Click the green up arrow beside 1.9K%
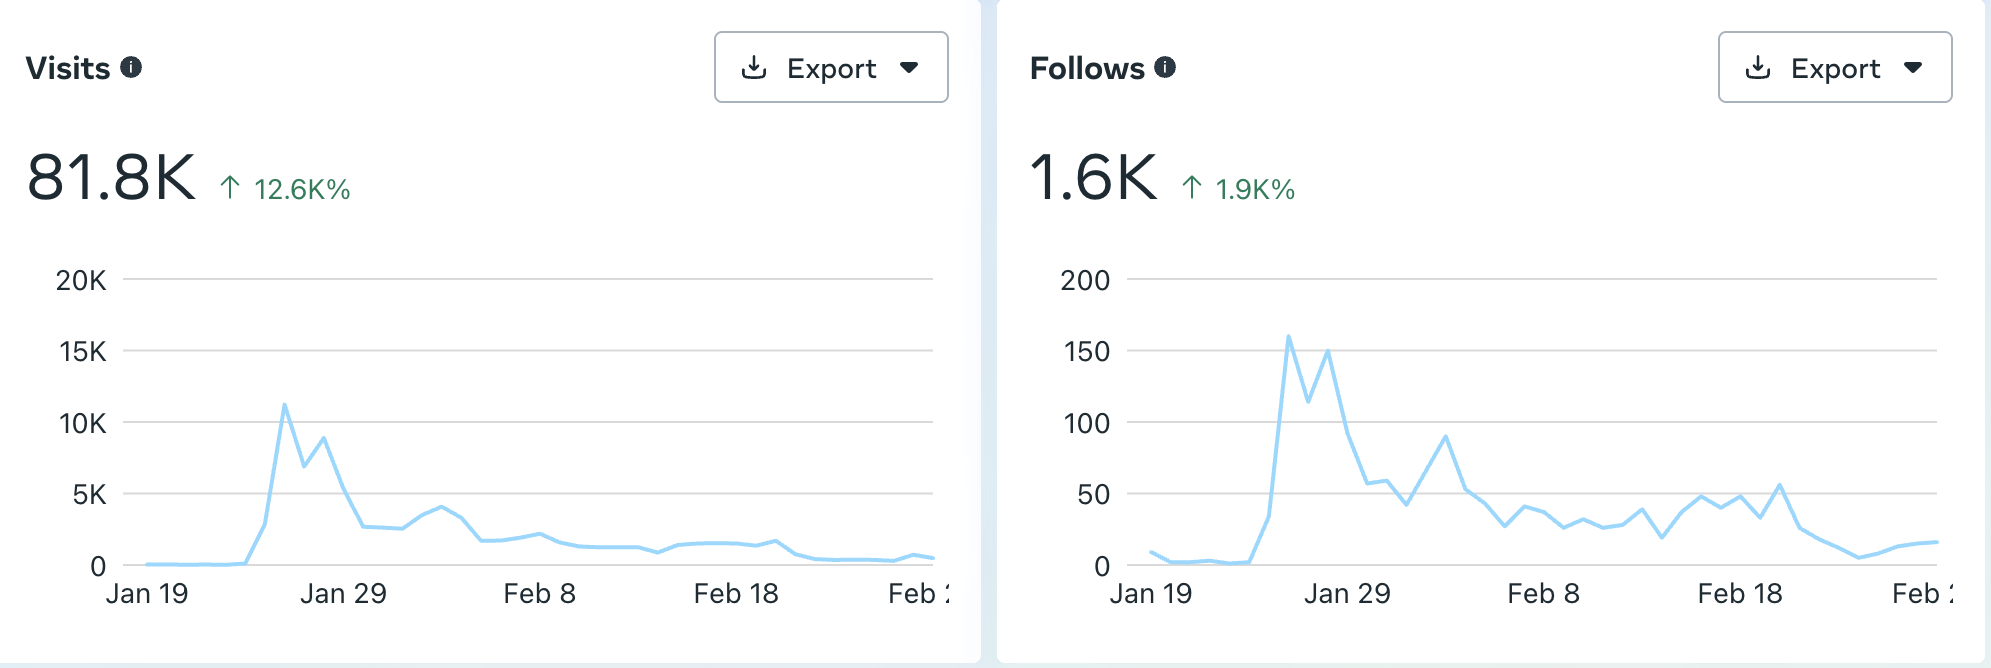This screenshot has height=668, width=1991. 1191,187
